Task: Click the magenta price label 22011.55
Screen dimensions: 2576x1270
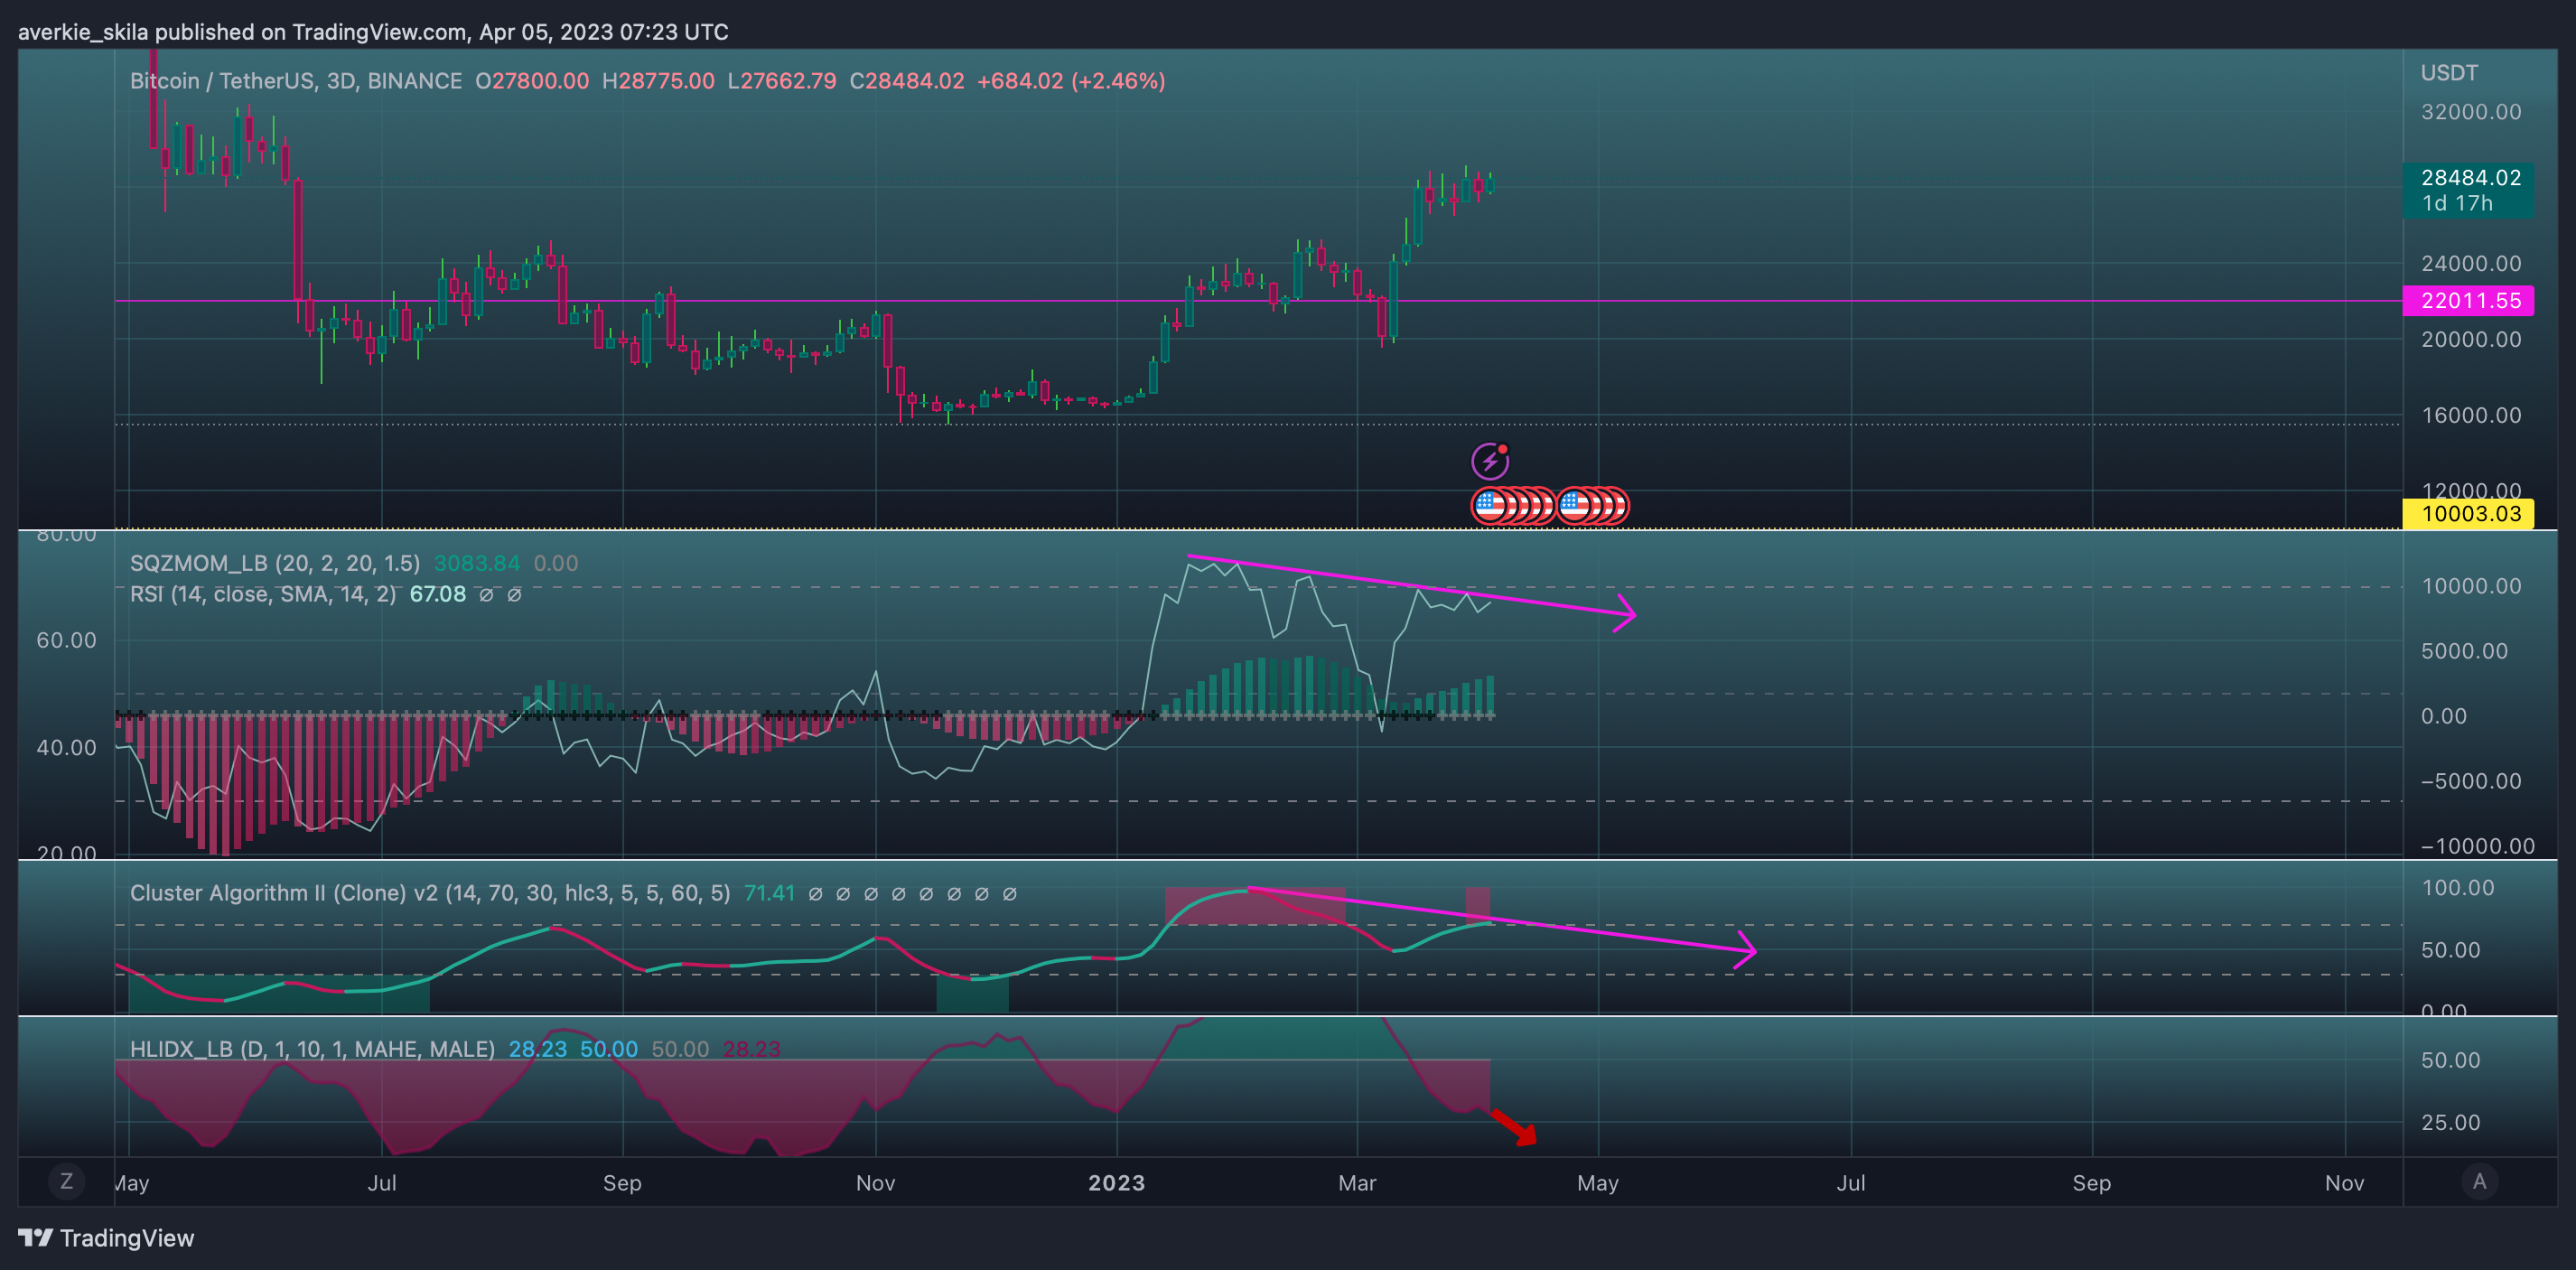Action: tap(2468, 301)
